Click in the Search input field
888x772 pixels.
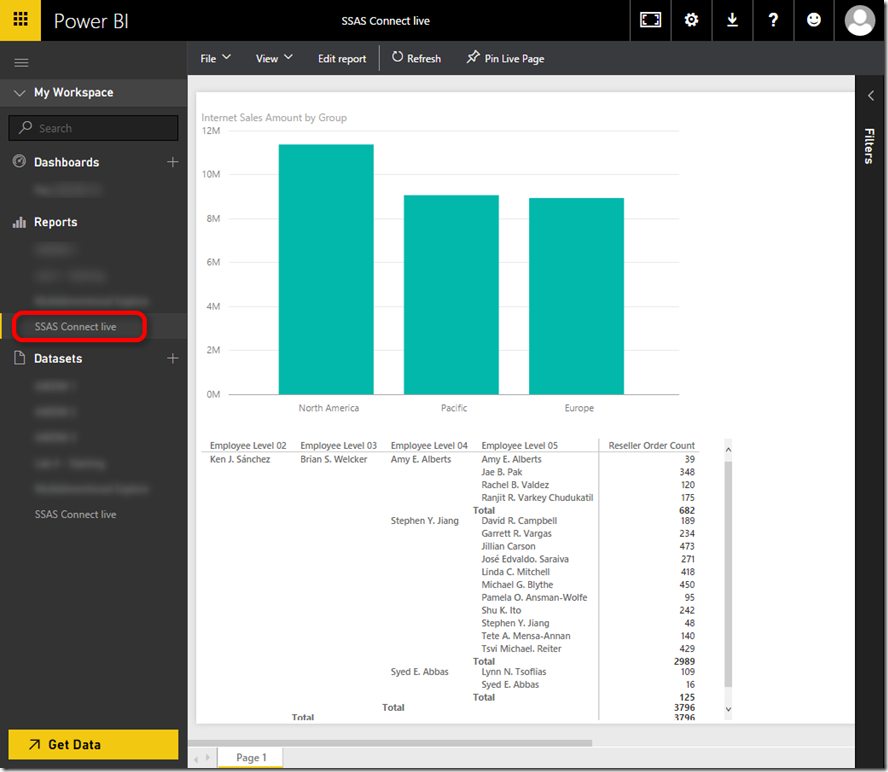click(93, 128)
